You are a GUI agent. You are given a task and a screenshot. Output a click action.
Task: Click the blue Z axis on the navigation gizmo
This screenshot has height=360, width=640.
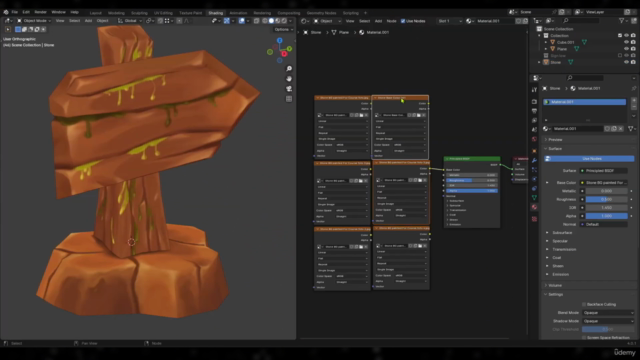point(280,40)
